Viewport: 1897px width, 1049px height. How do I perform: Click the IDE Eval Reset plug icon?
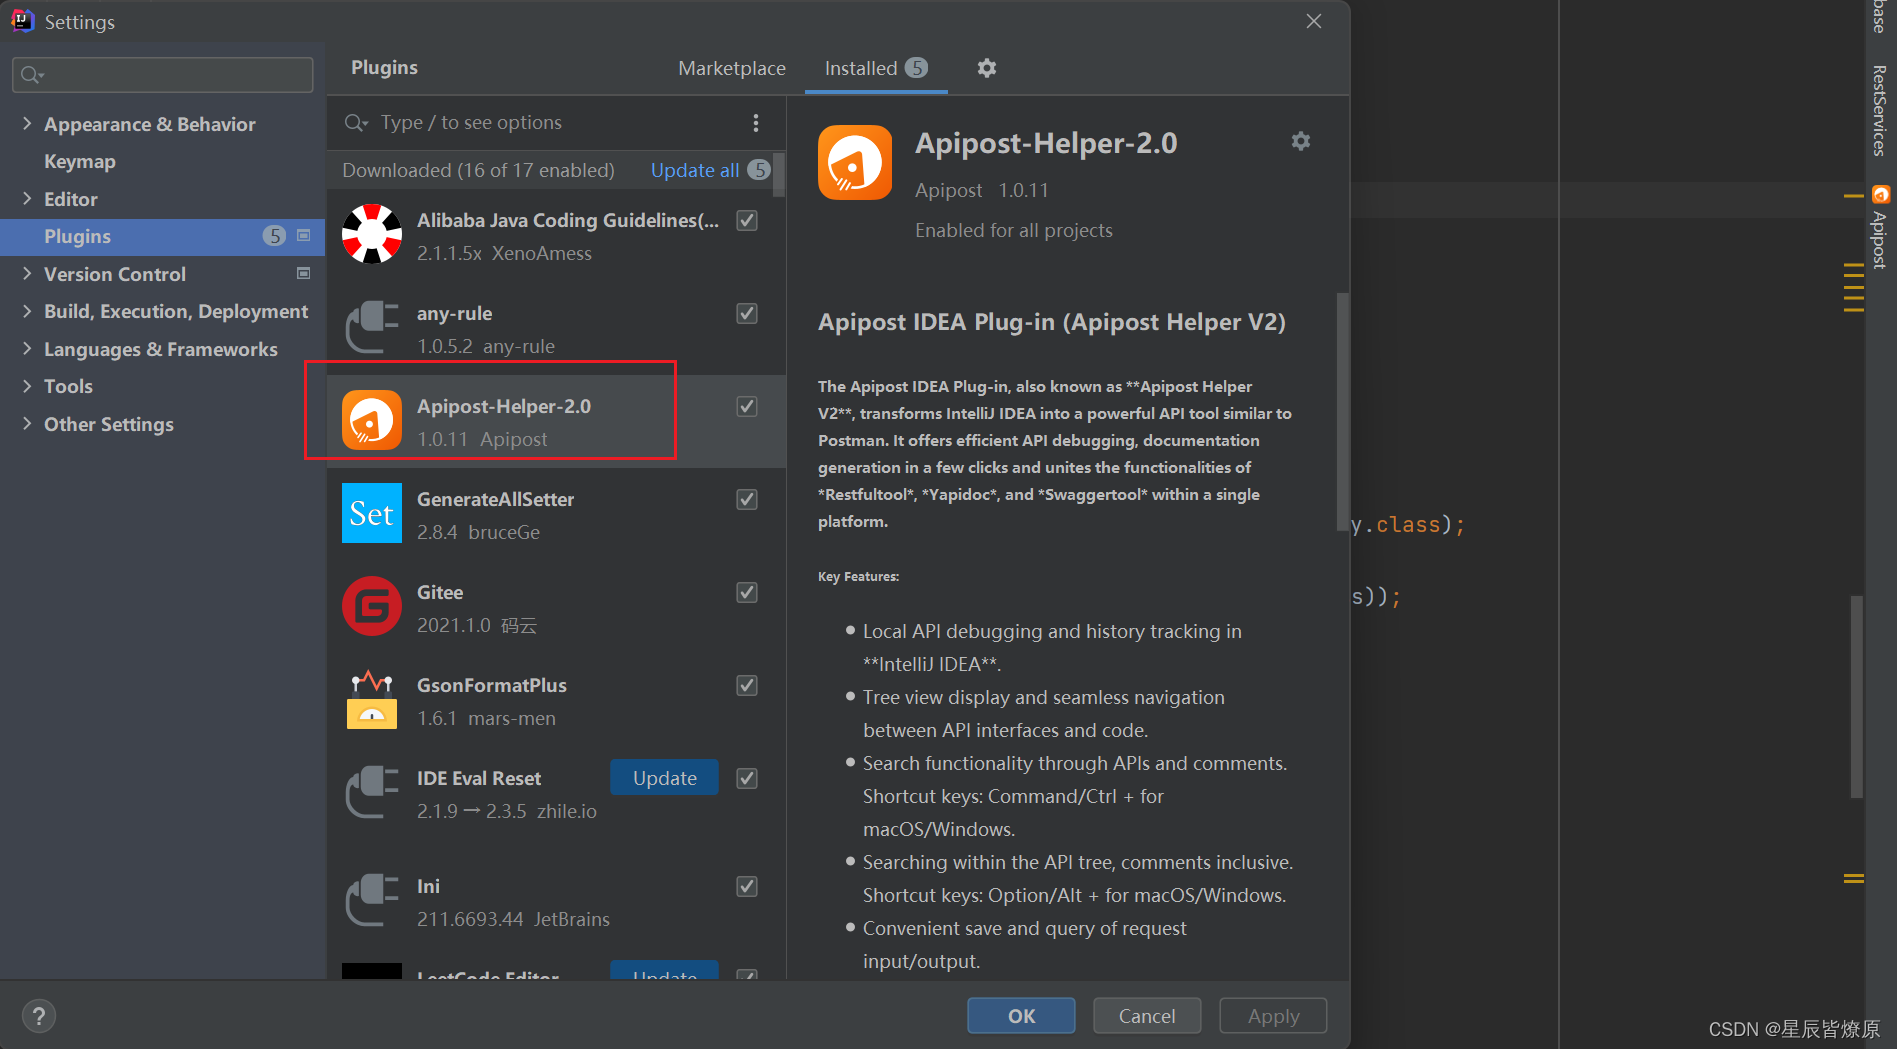(x=372, y=792)
